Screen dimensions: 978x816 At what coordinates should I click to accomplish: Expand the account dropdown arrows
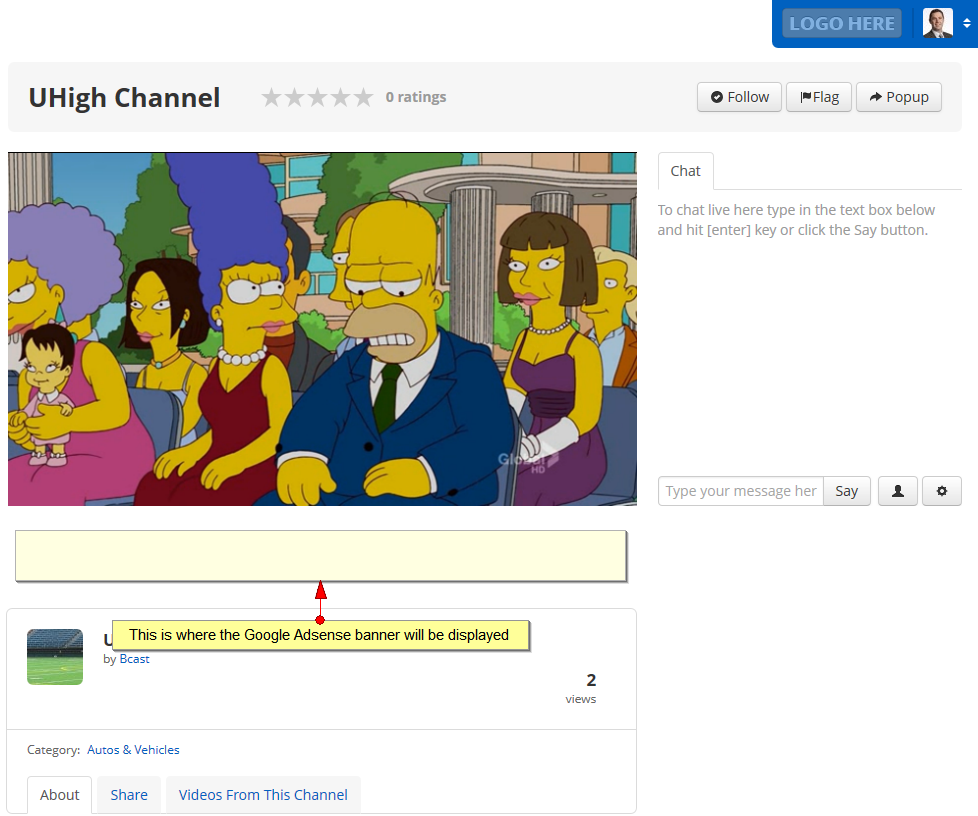966,23
